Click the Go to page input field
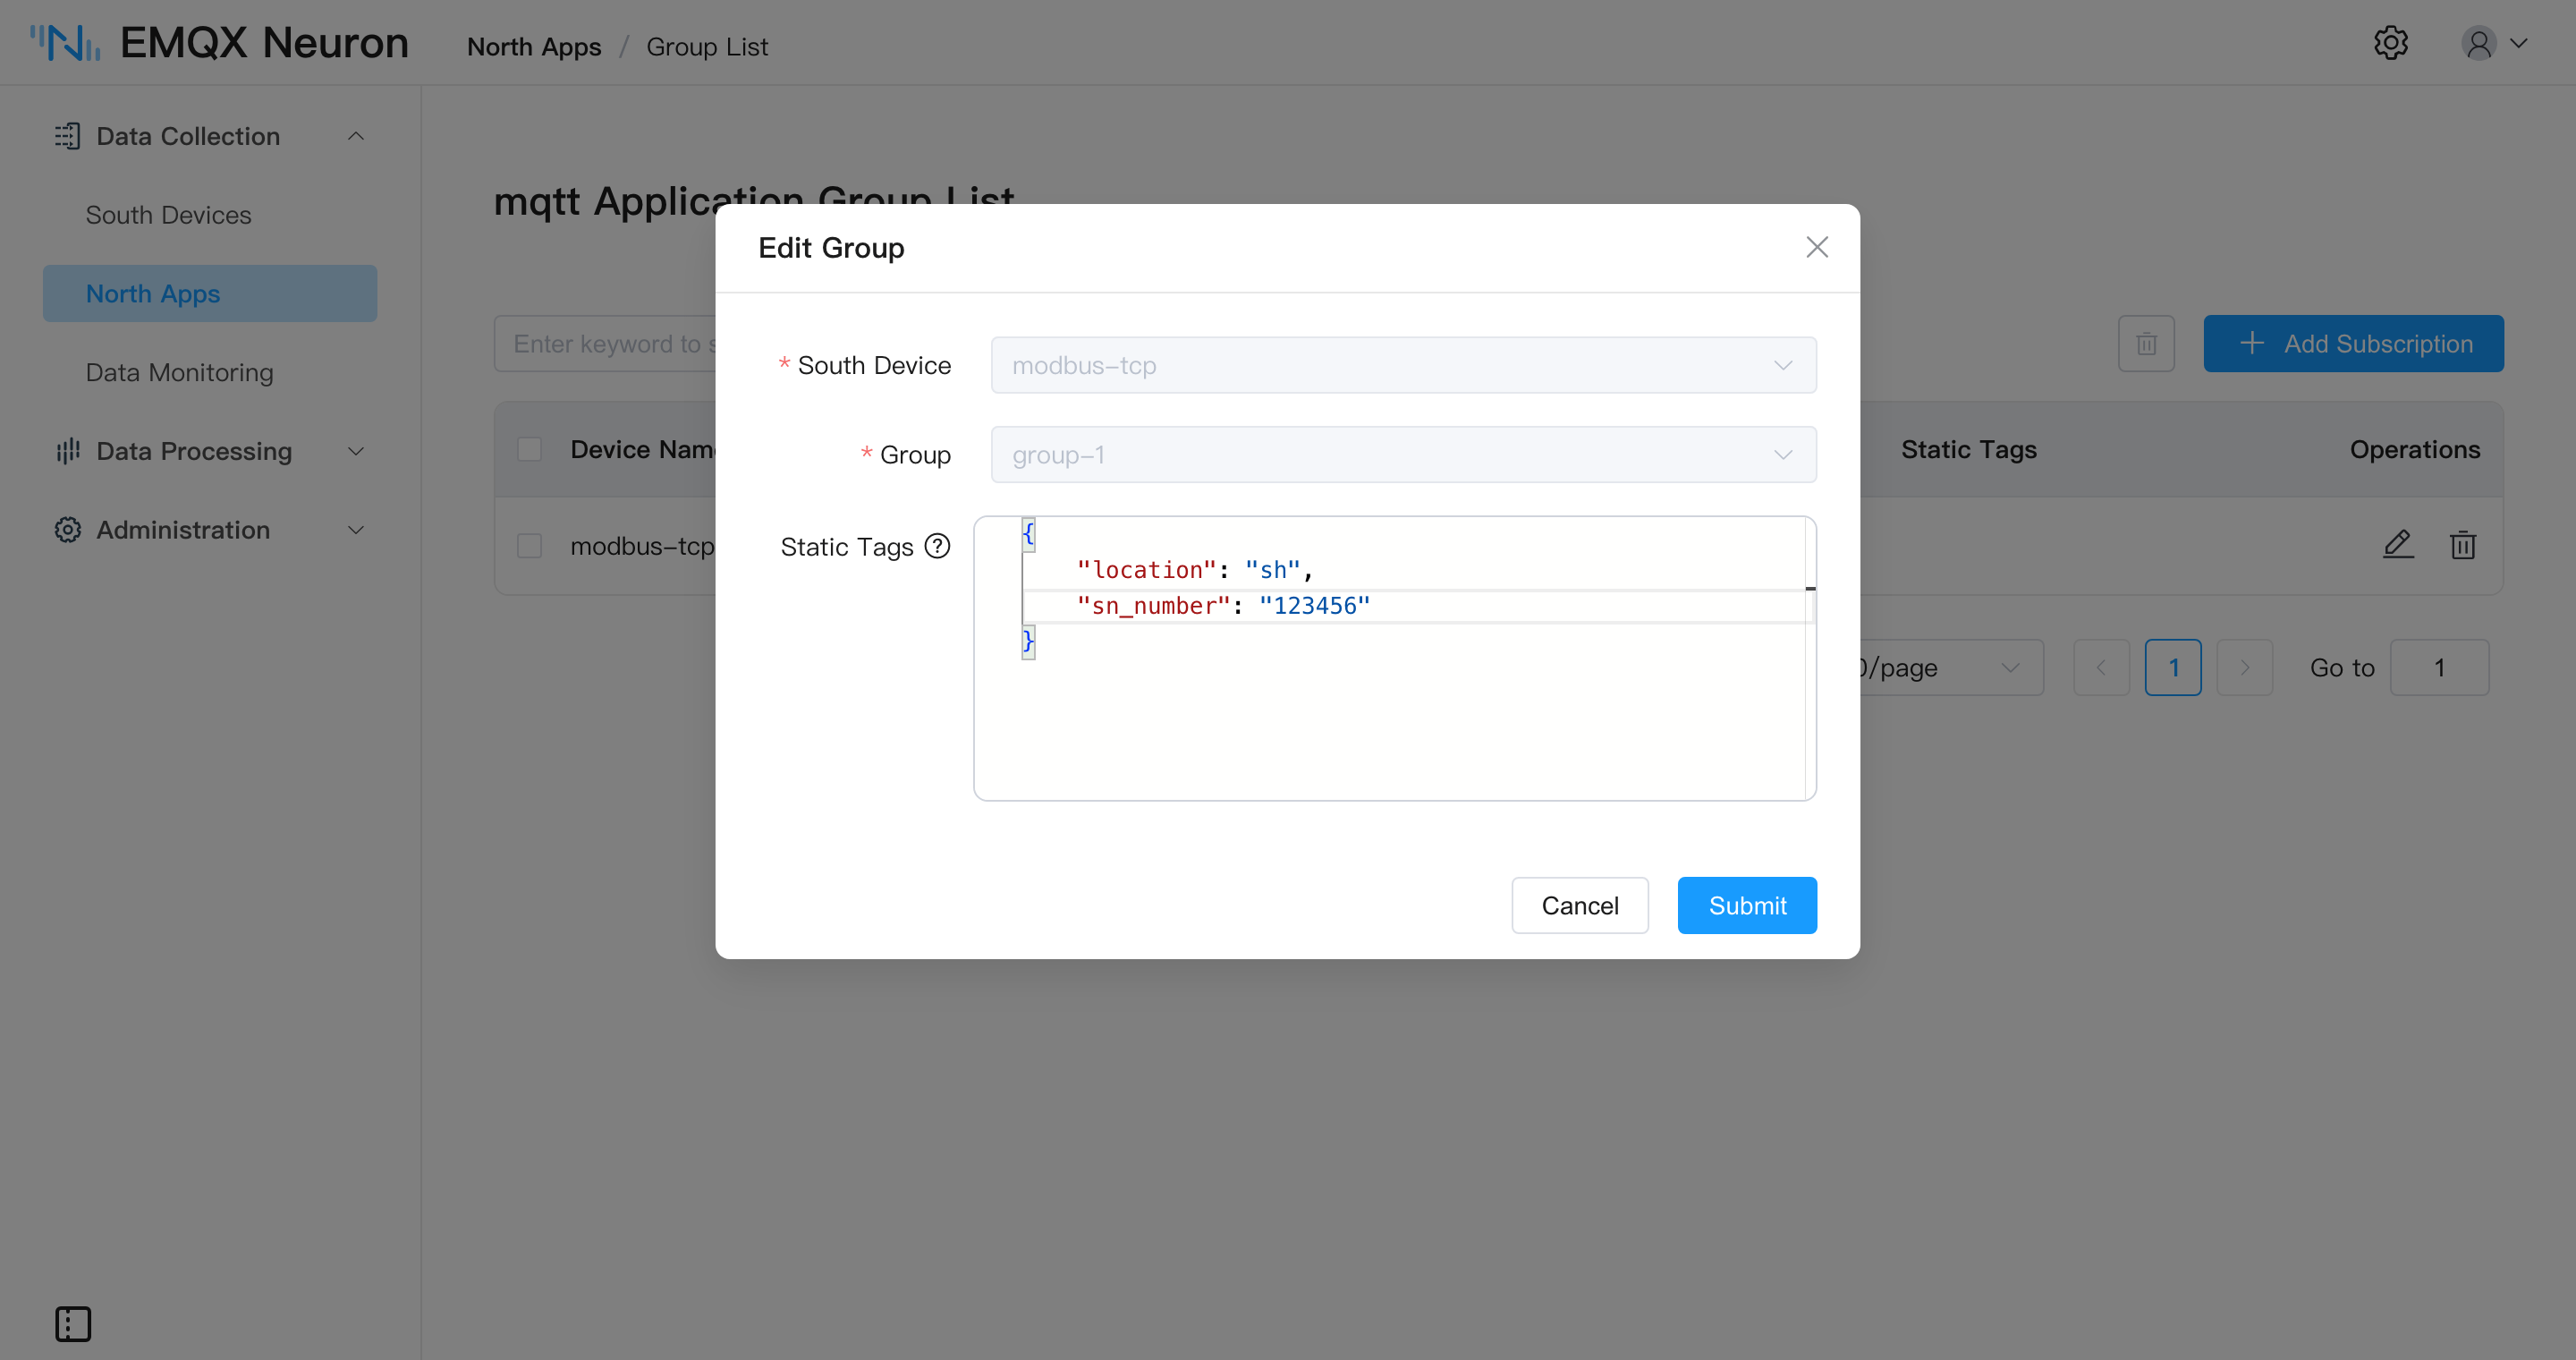This screenshot has height=1360, width=2576. [2439, 667]
